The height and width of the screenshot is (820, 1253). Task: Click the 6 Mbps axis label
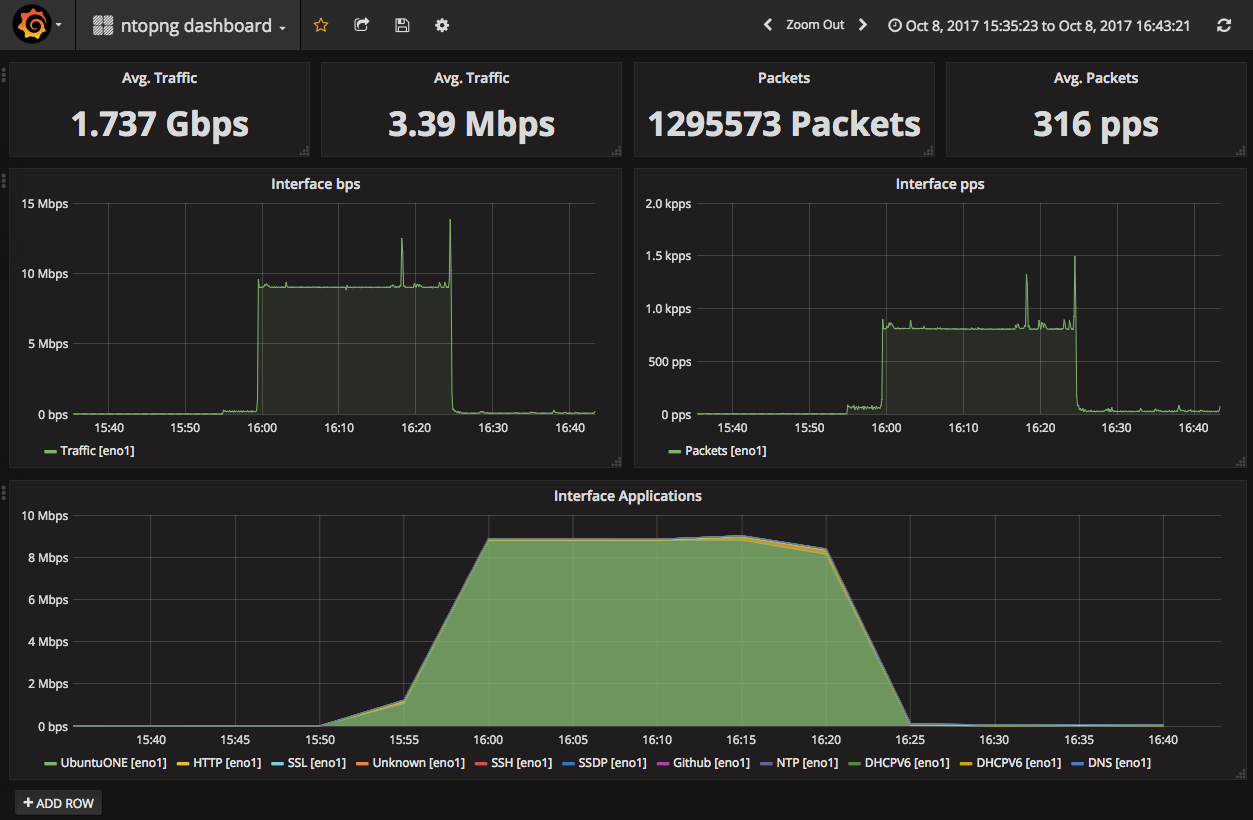[x=46, y=600]
